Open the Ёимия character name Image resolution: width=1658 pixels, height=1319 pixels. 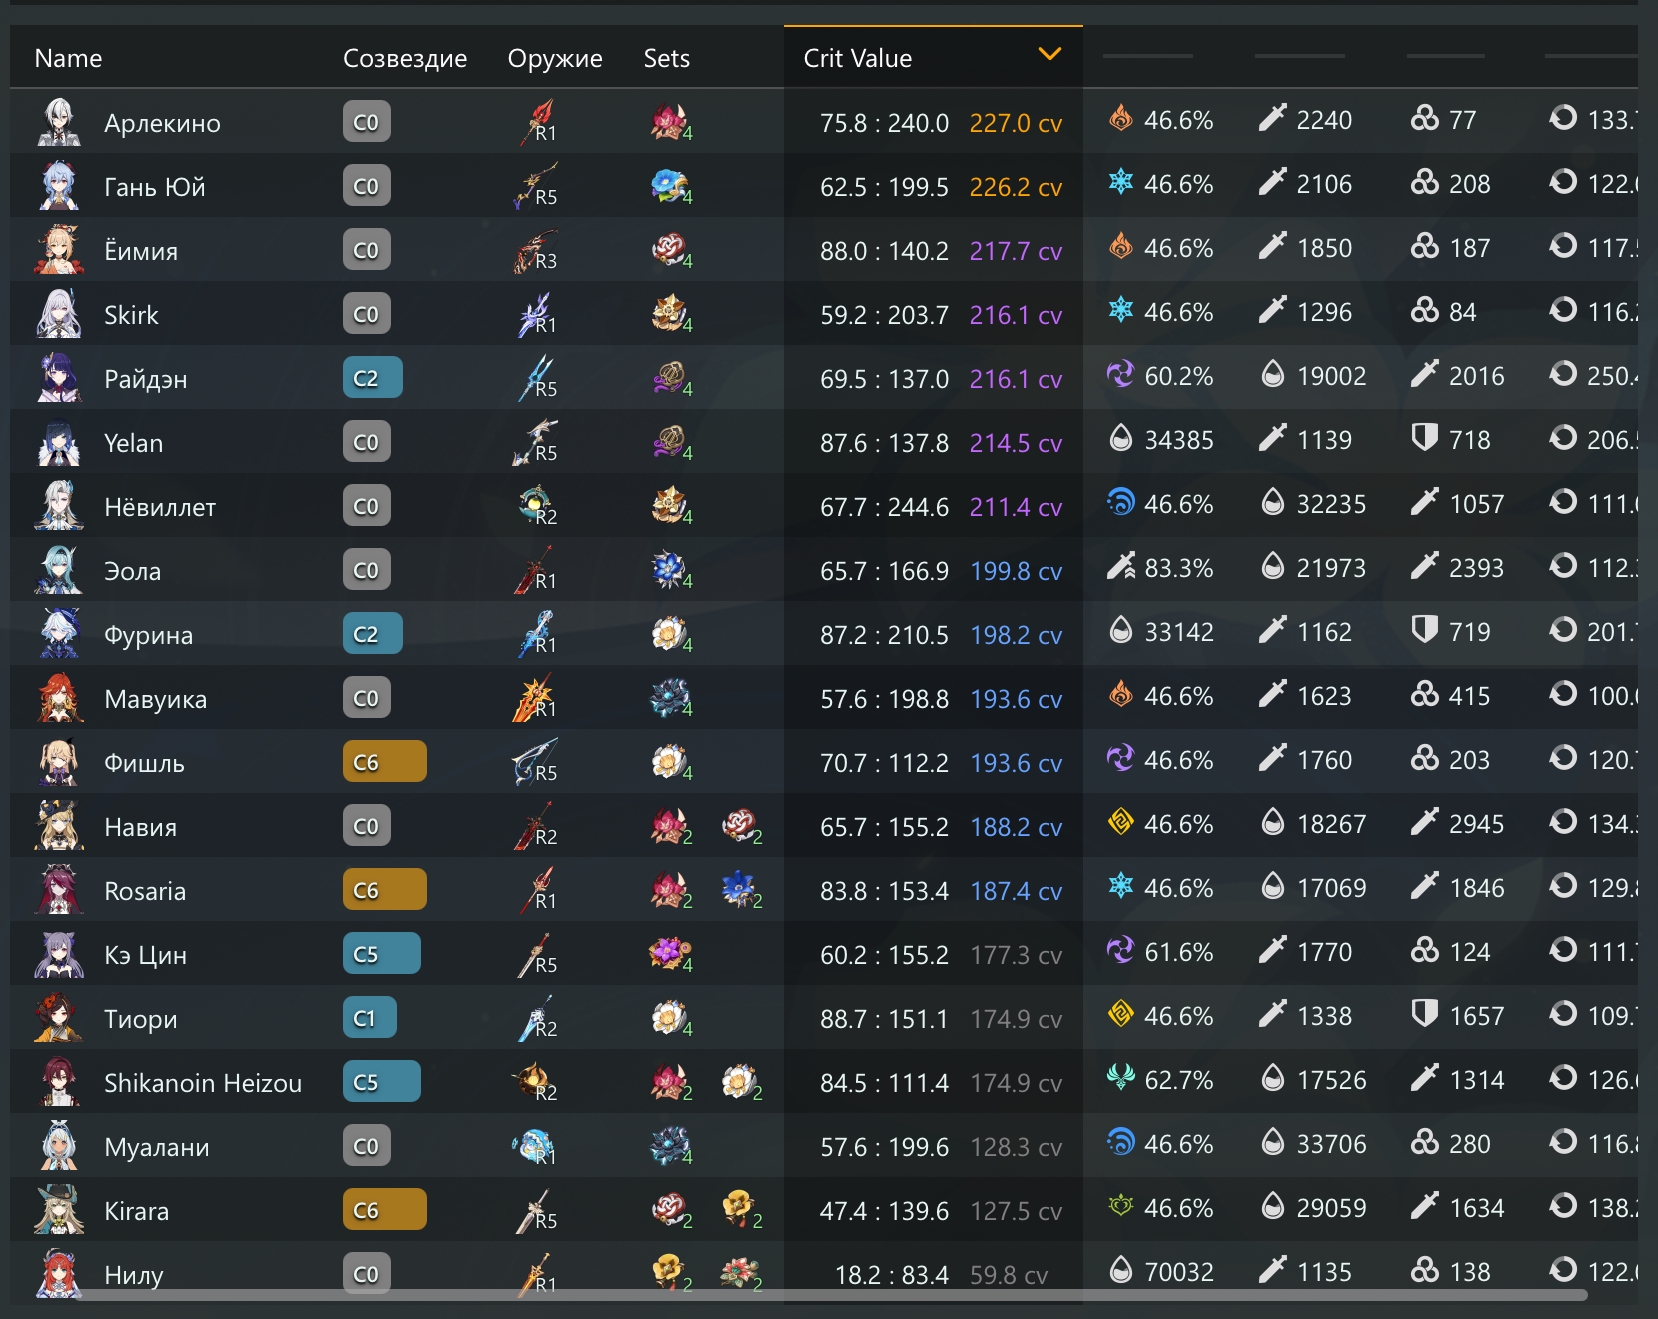pyautogui.click(x=141, y=251)
